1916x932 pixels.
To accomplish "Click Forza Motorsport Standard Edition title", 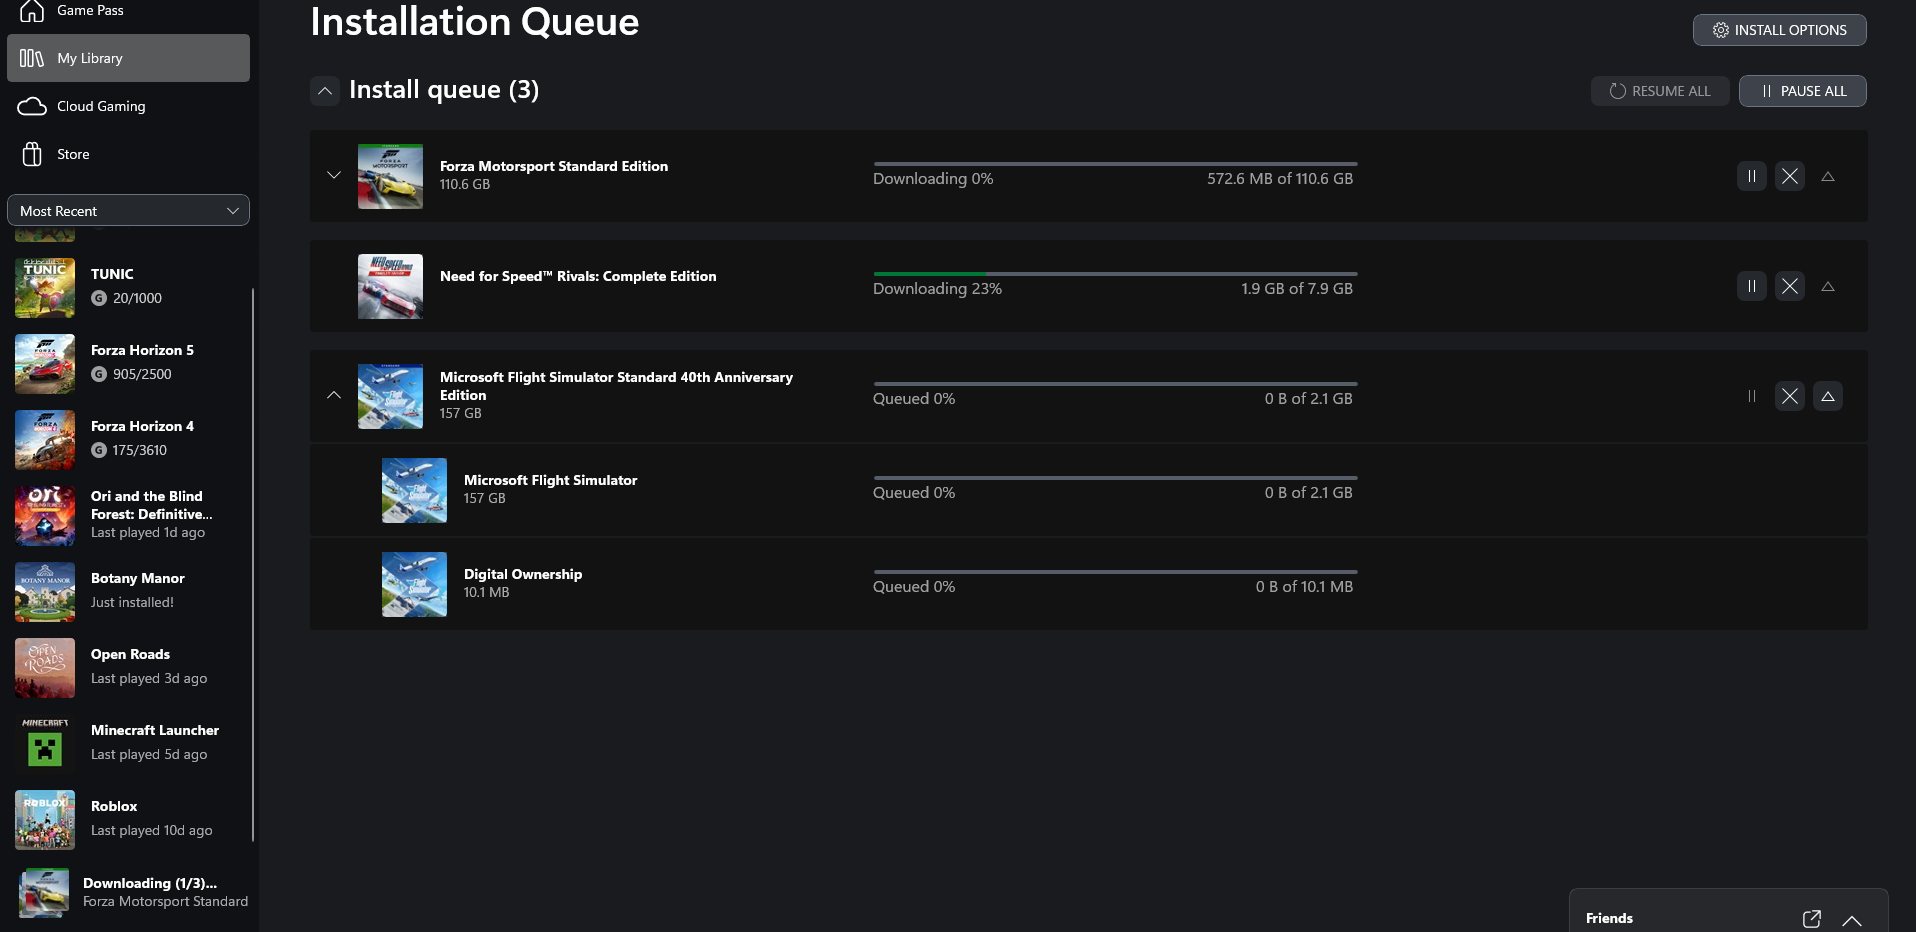I will coord(554,166).
